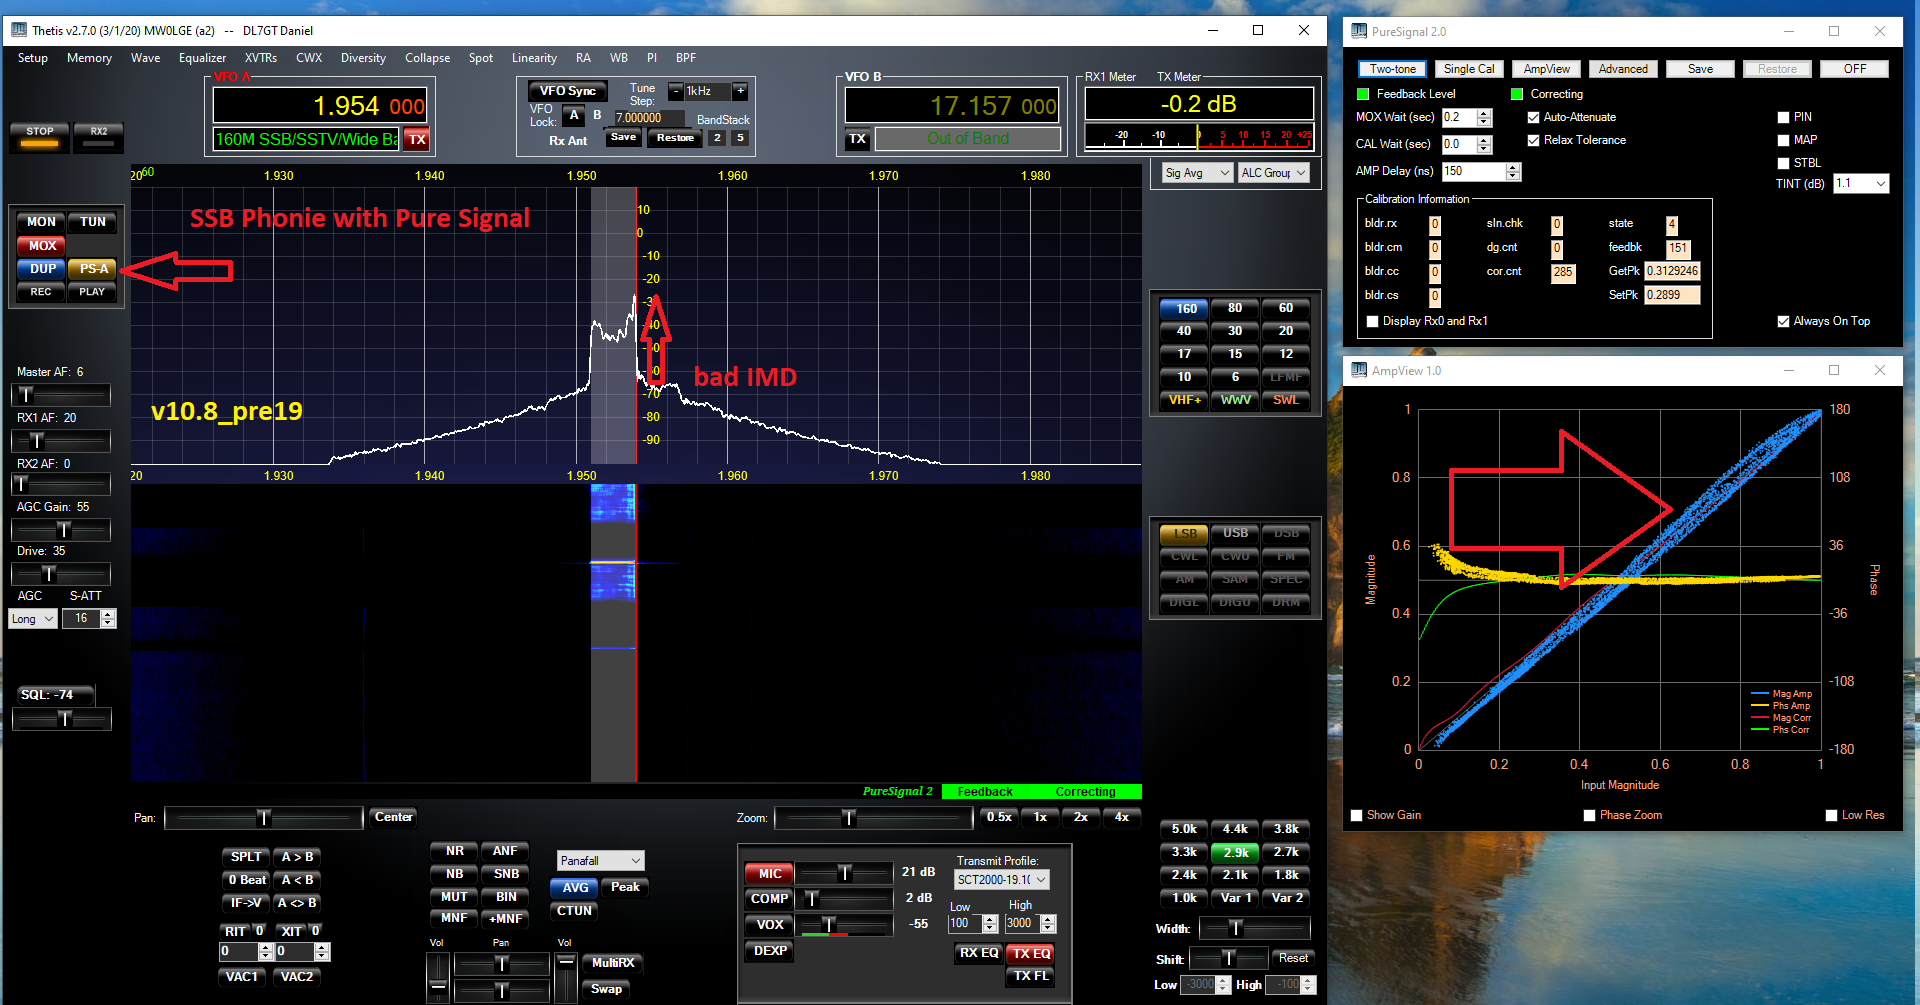Open the Panafall display mode dropdown

(x=600, y=861)
